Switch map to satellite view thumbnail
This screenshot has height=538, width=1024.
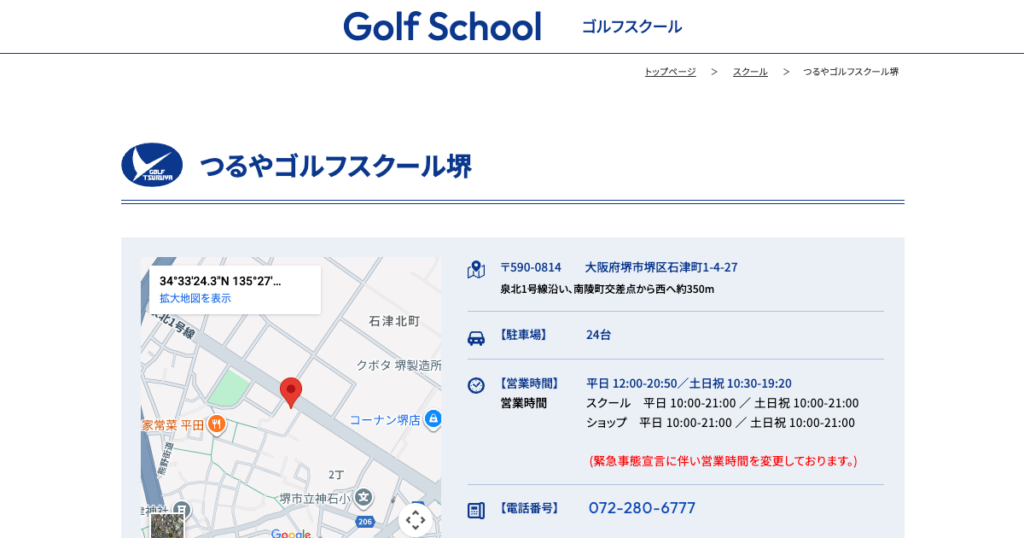coord(167,525)
